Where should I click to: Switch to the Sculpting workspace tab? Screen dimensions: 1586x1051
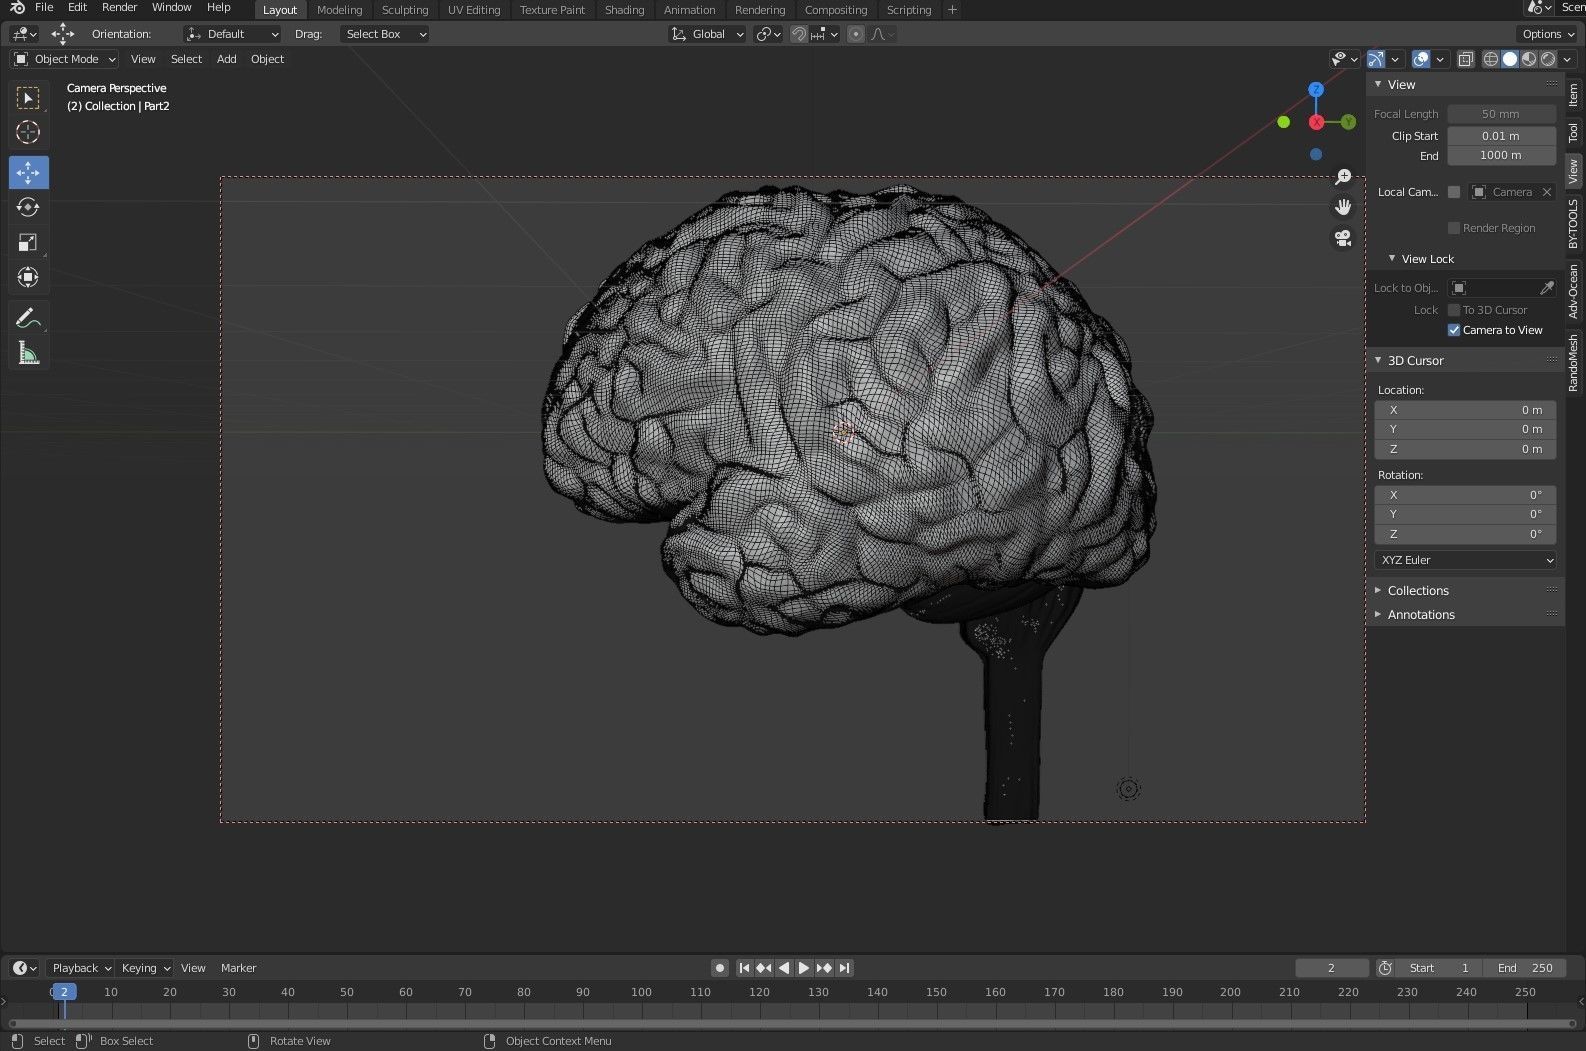[x=404, y=10]
